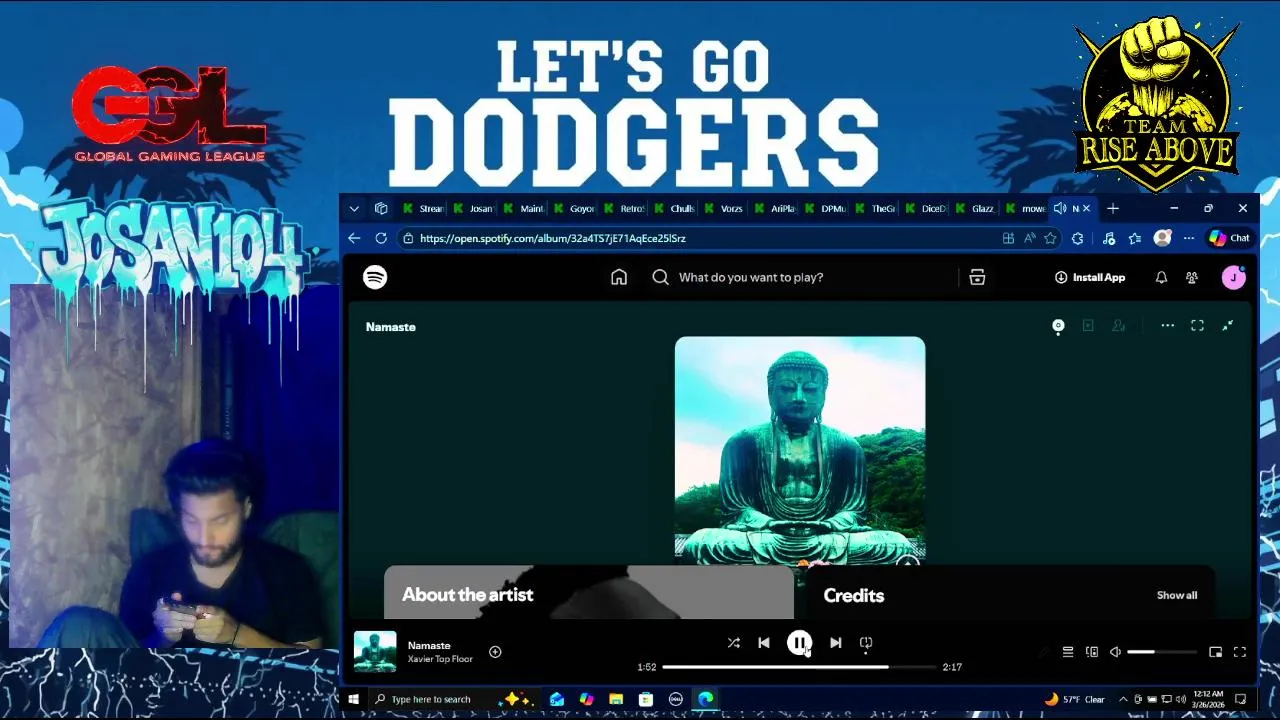Click the vinyl disc icon in Now Playing header

pyautogui.click(x=1058, y=325)
